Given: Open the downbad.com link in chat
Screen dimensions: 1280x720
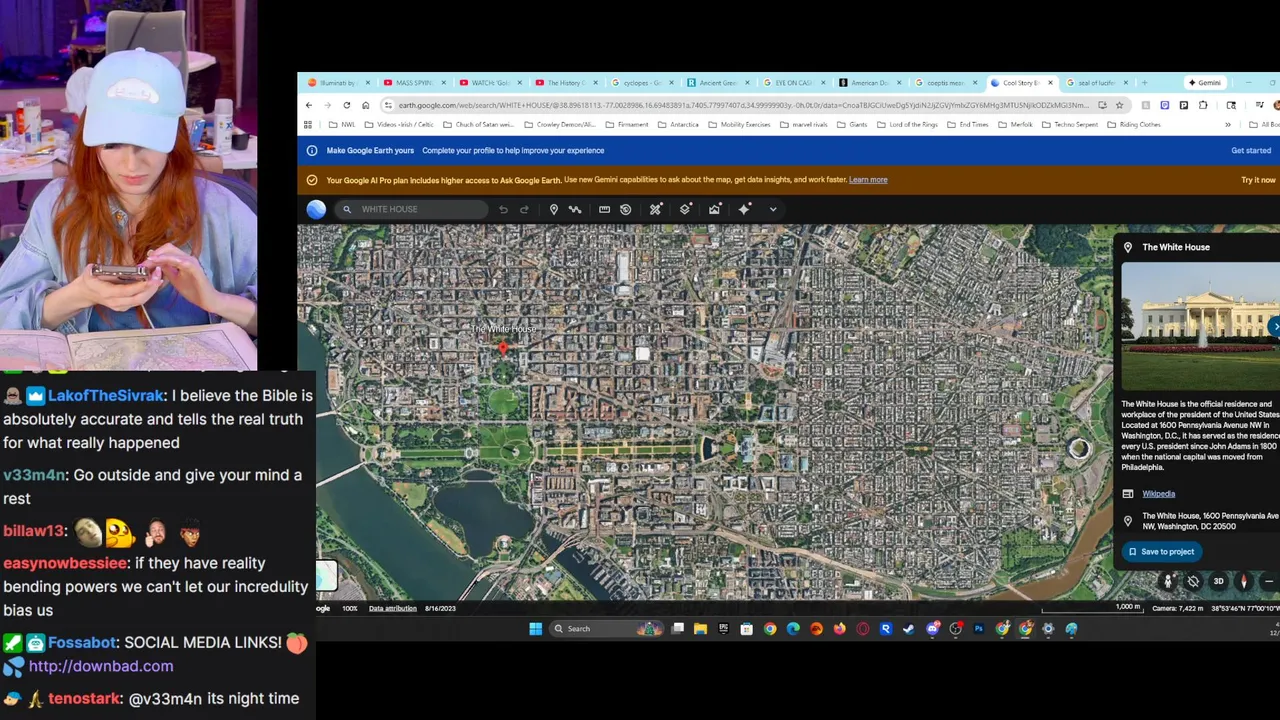Looking at the screenshot, I should 101,666.
